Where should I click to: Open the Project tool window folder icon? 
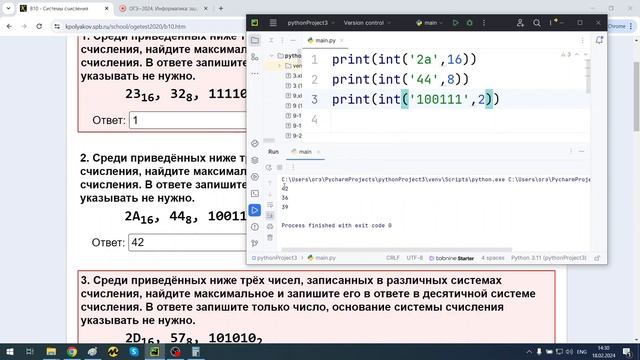[255, 40]
